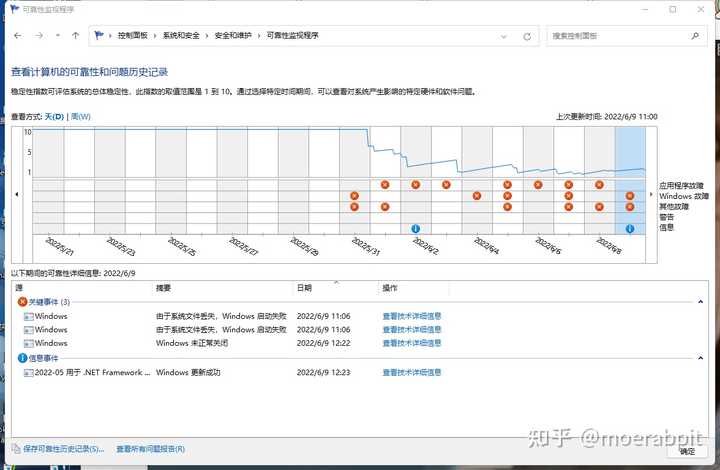Open the 安全和维护 breadcrumb
This screenshot has height=470, width=720.
[x=233, y=35]
